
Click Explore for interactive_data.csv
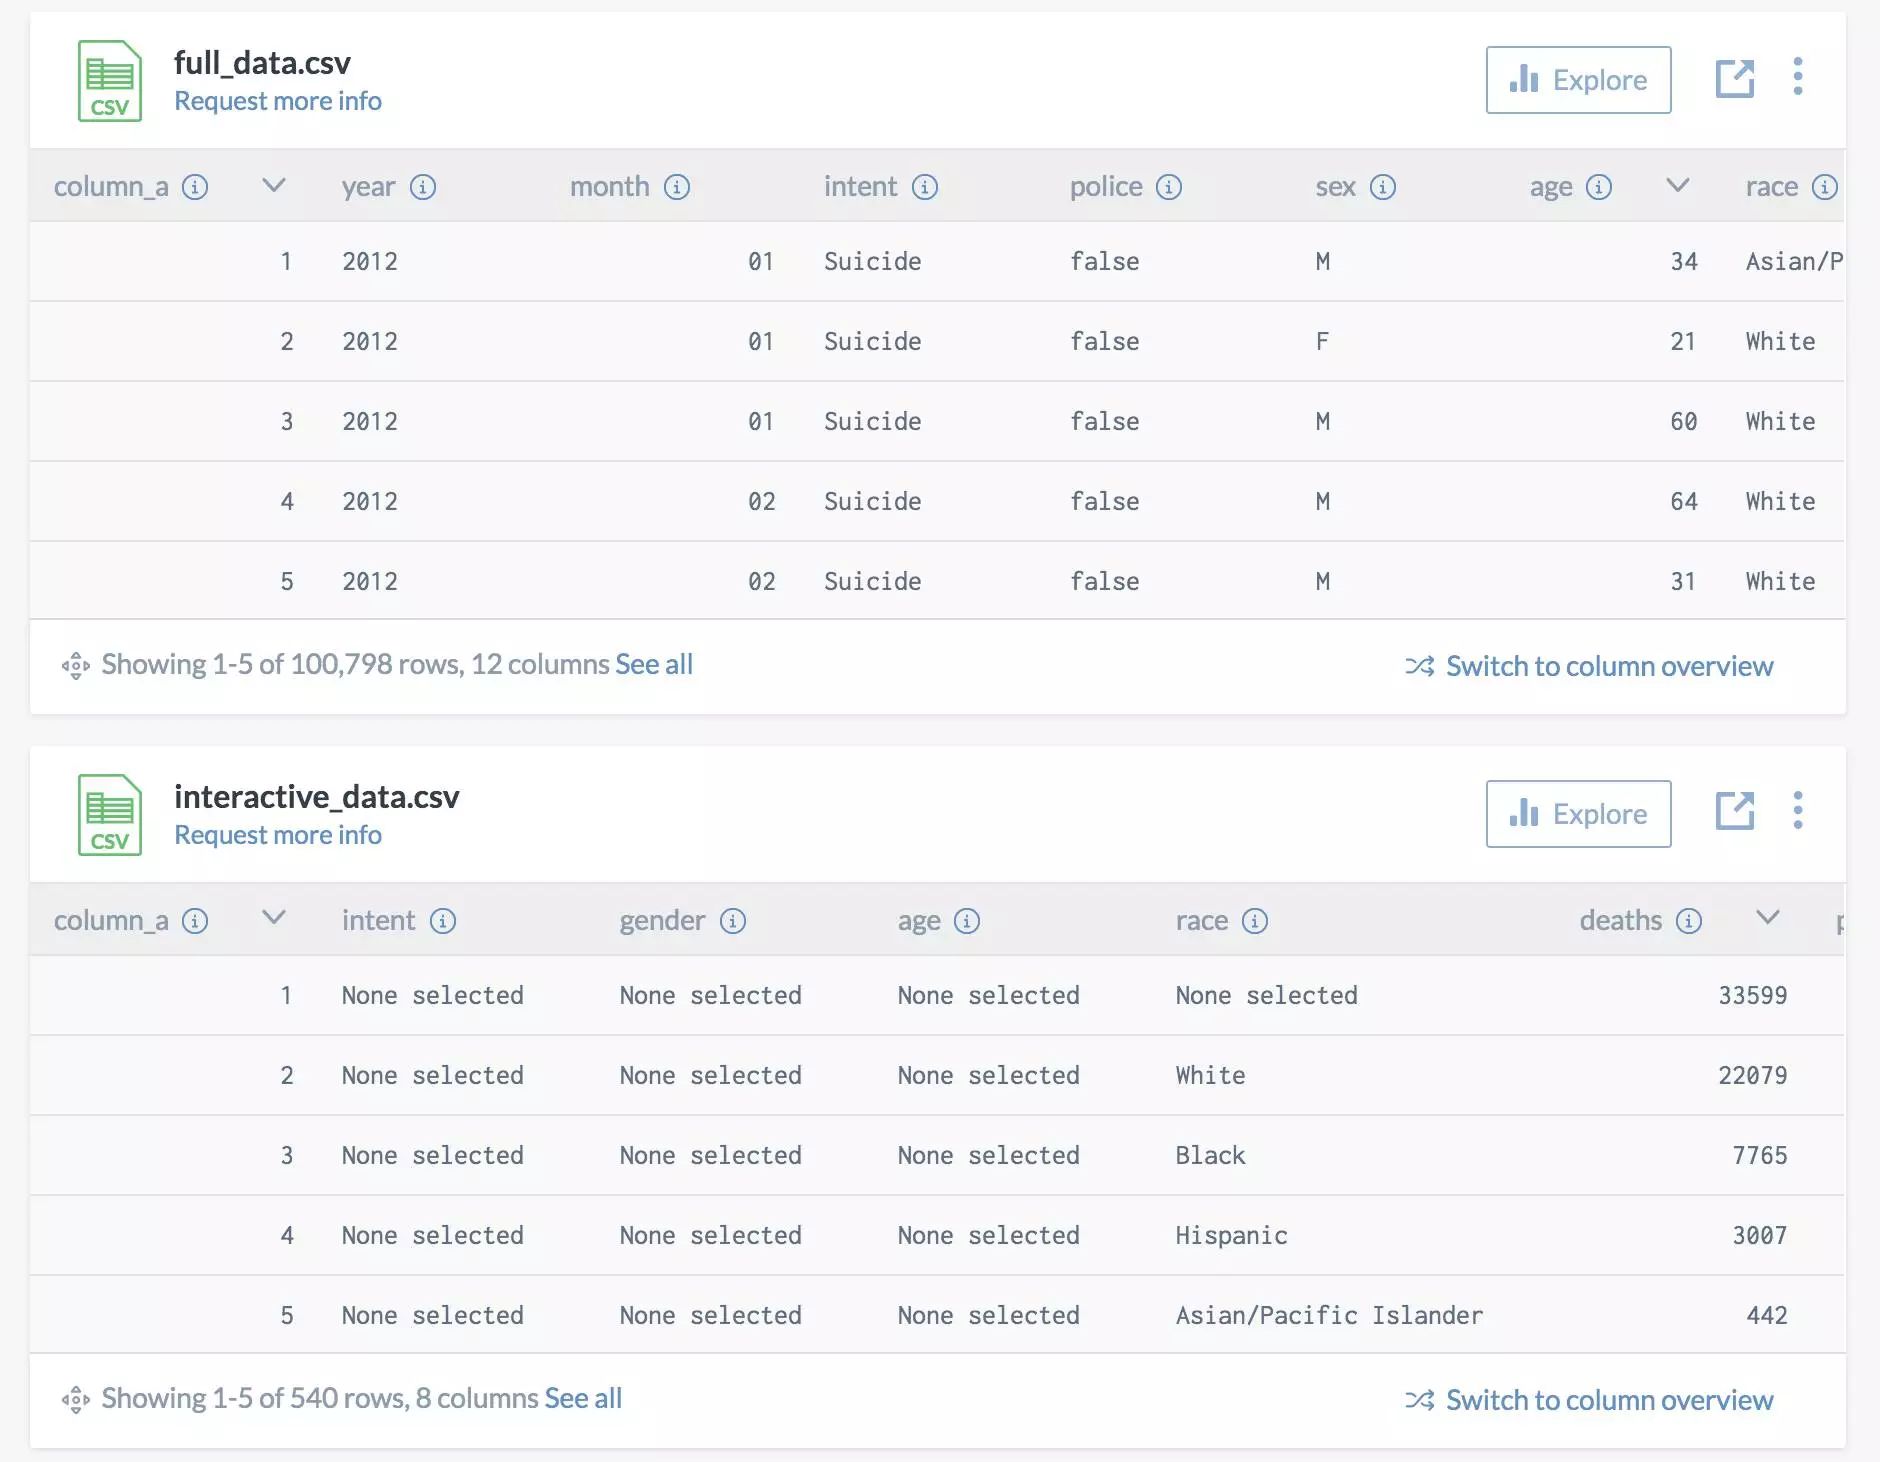coord(1578,814)
